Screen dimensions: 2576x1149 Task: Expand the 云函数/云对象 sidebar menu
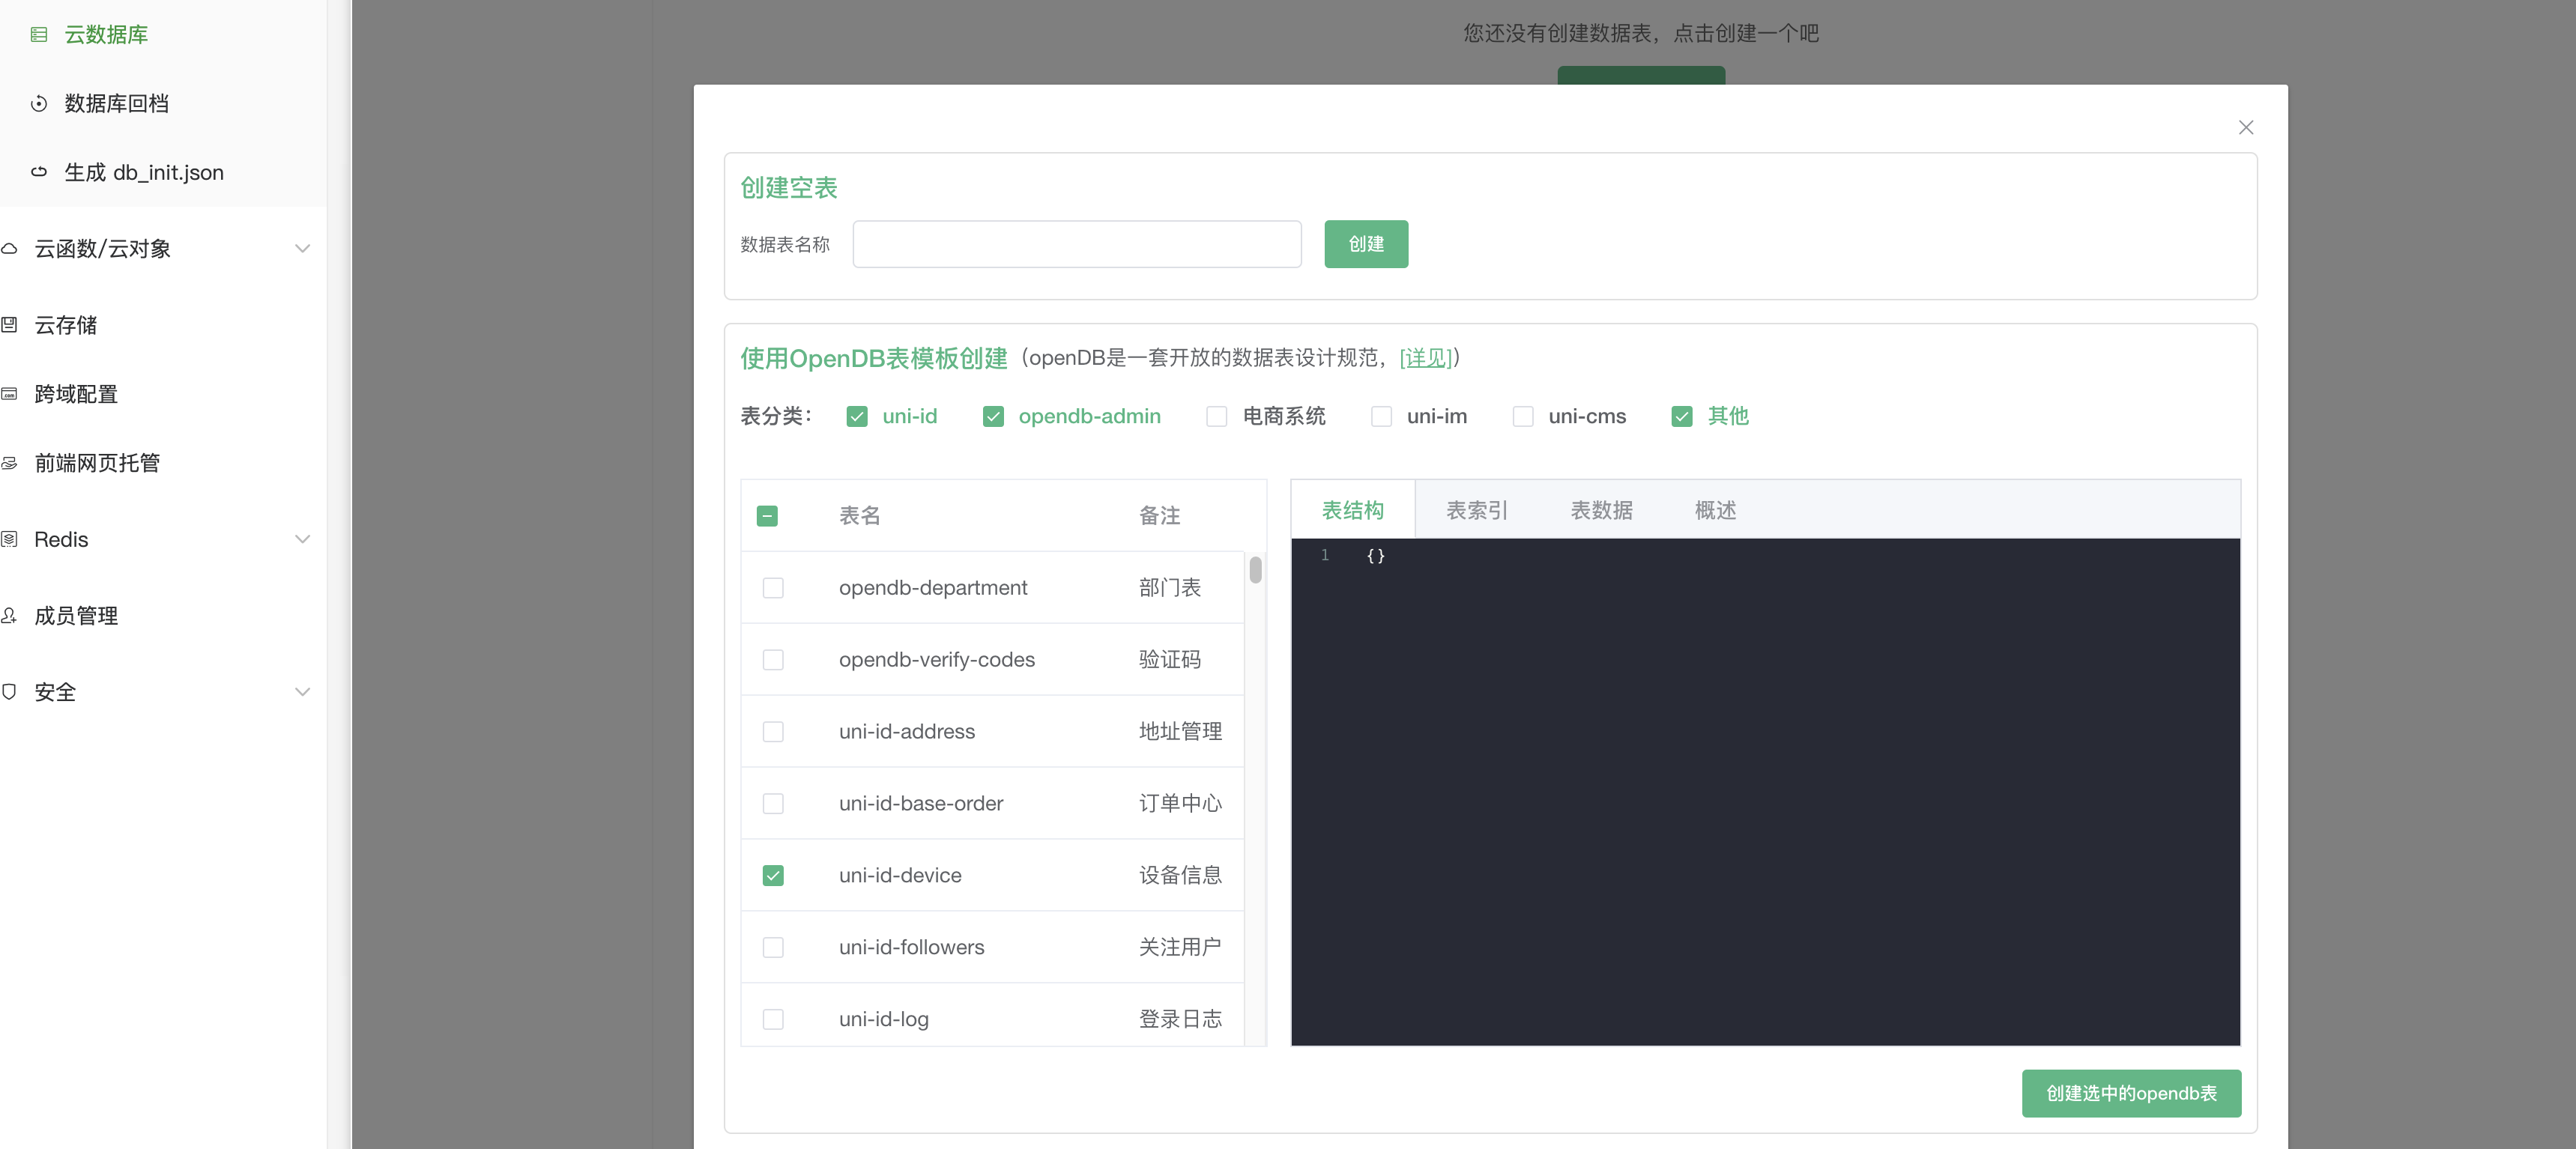pos(302,249)
